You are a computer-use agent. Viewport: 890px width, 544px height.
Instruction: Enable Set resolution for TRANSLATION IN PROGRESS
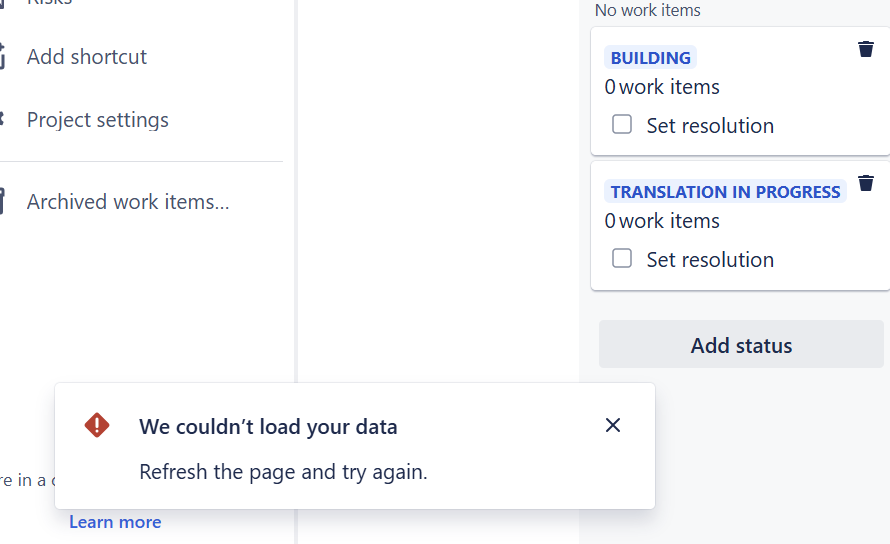(622, 258)
